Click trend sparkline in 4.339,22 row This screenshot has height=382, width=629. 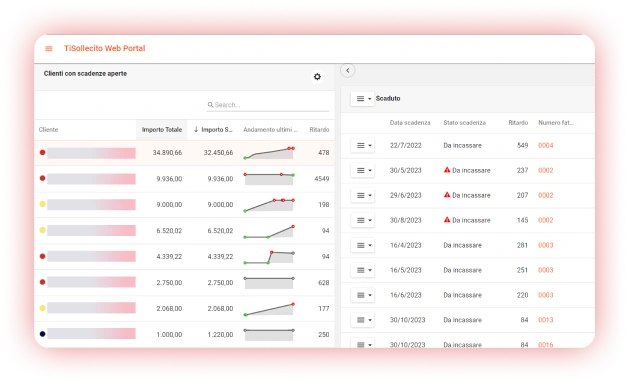[x=269, y=257]
